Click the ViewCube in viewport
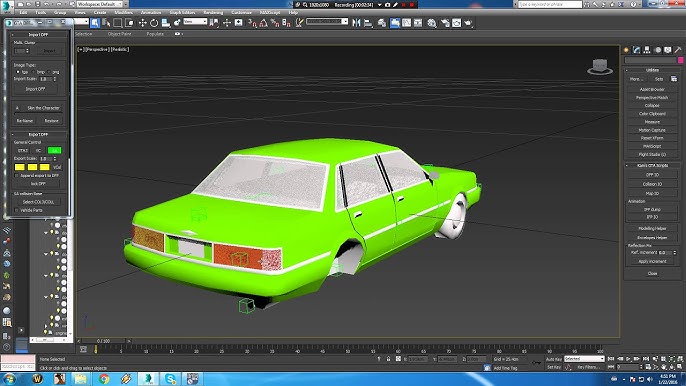The height and width of the screenshot is (386, 686). click(600, 67)
